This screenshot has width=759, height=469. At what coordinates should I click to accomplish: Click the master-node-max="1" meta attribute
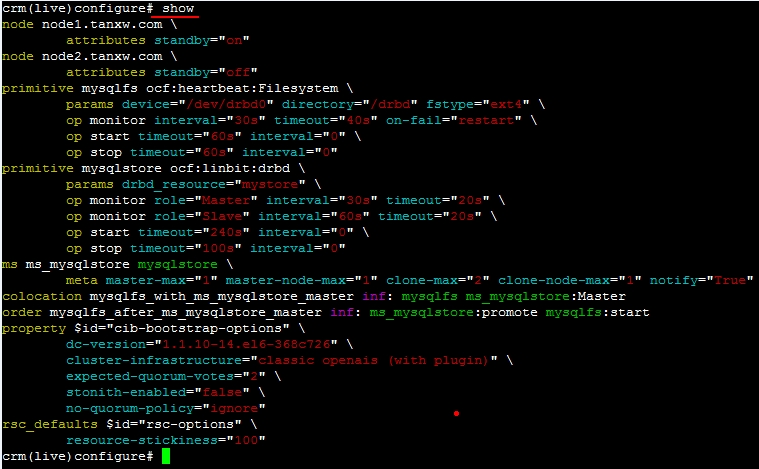coord(302,280)
